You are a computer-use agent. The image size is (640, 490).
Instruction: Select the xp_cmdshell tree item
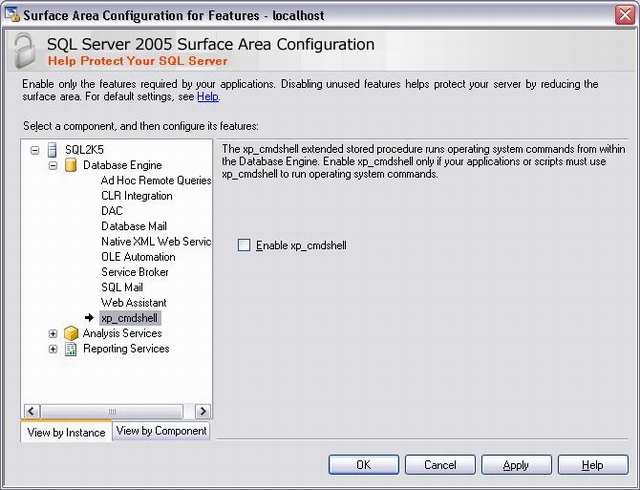130,318
